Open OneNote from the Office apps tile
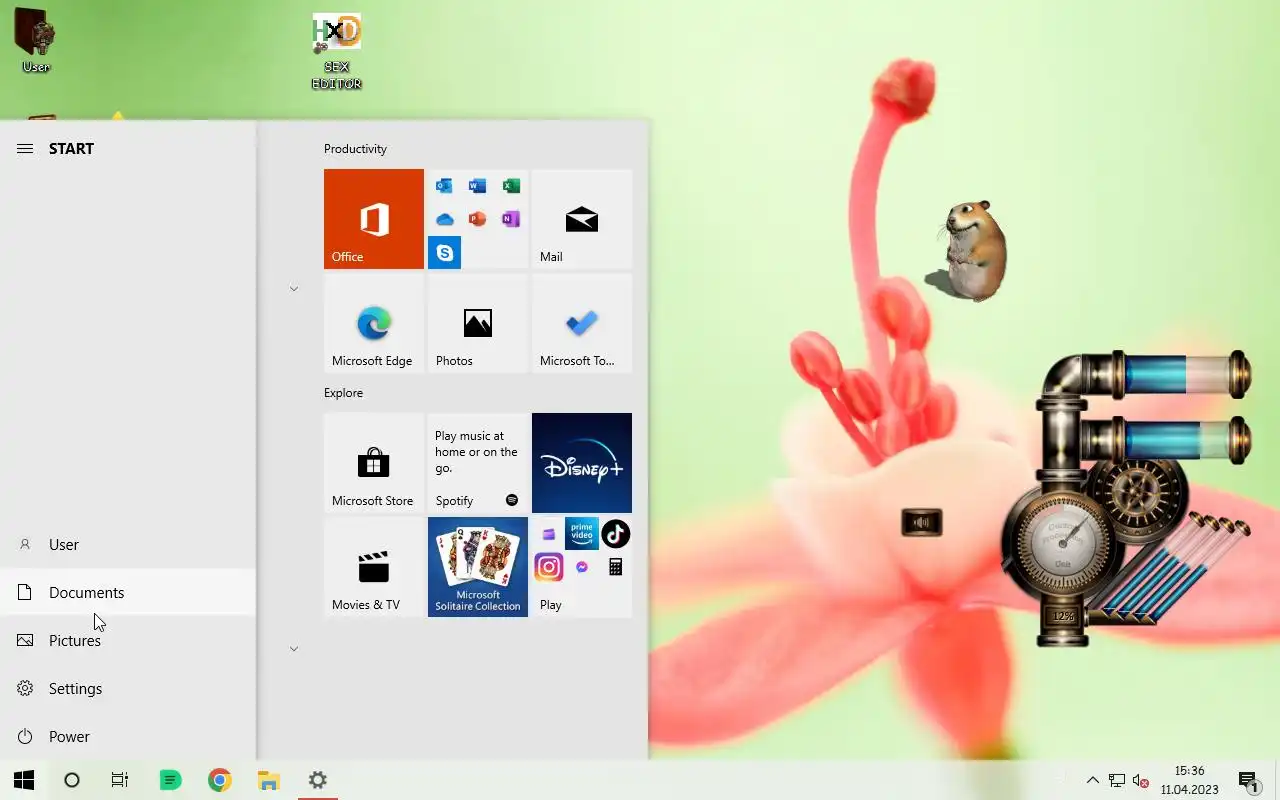1280x800 pixels. pos(511,219)
